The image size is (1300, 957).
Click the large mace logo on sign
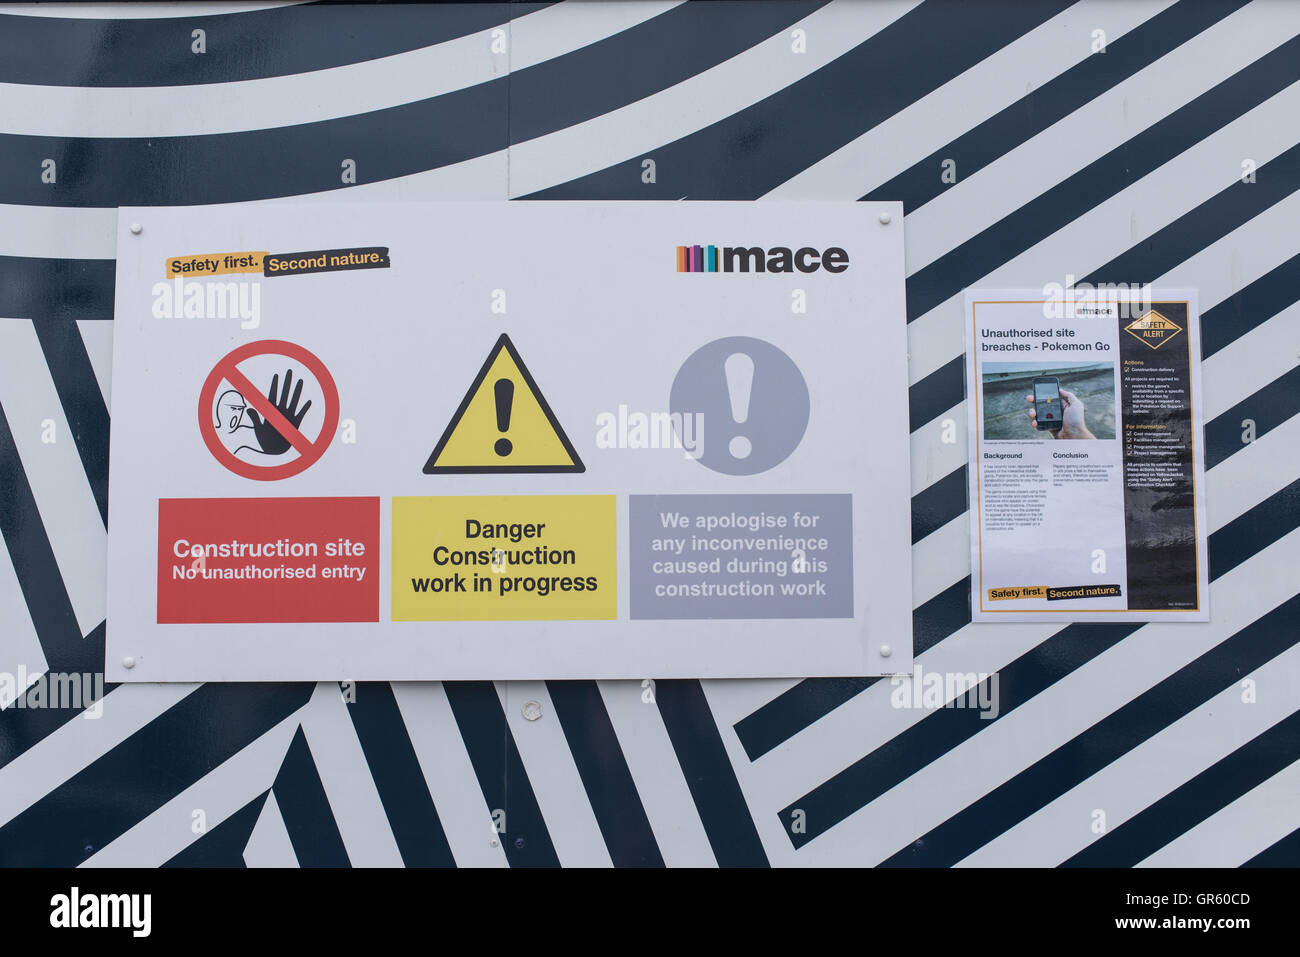762,259
